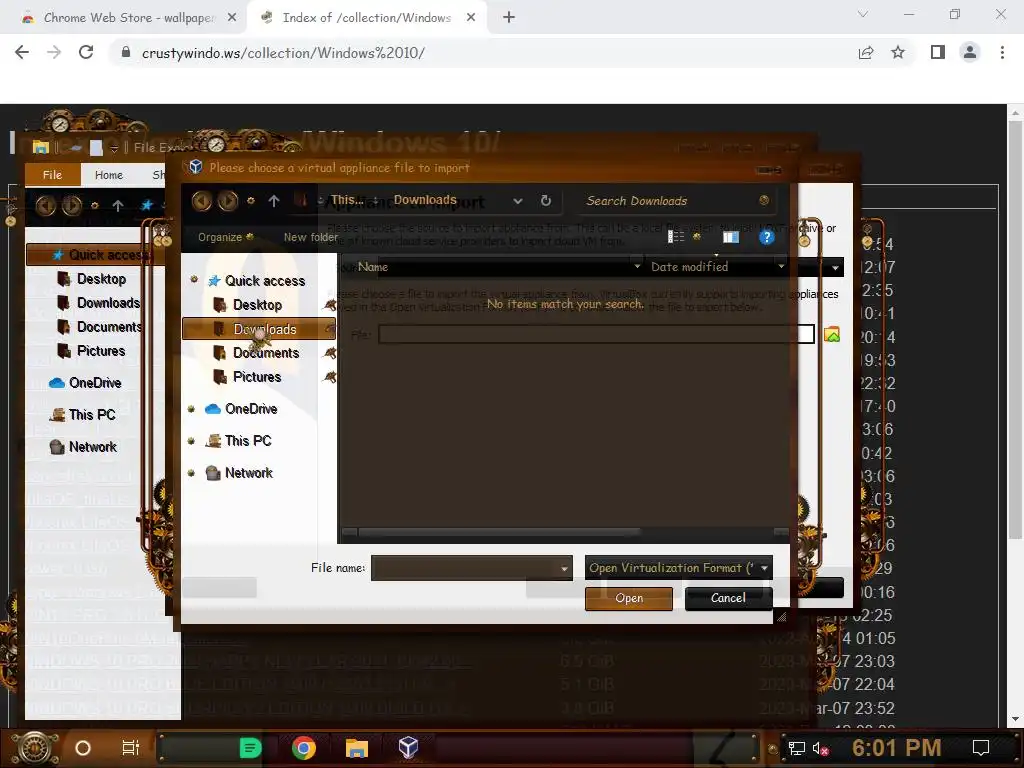This screenshot has height=768, width=1024.
Task: Open the notification center icon
Action: click(x=981, y=748)
